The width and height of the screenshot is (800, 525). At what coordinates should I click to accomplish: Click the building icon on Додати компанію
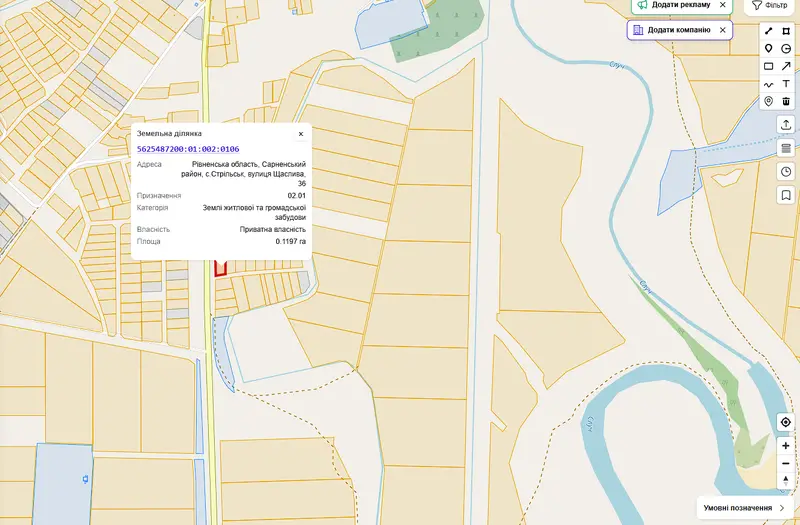[x=638, y=30]
